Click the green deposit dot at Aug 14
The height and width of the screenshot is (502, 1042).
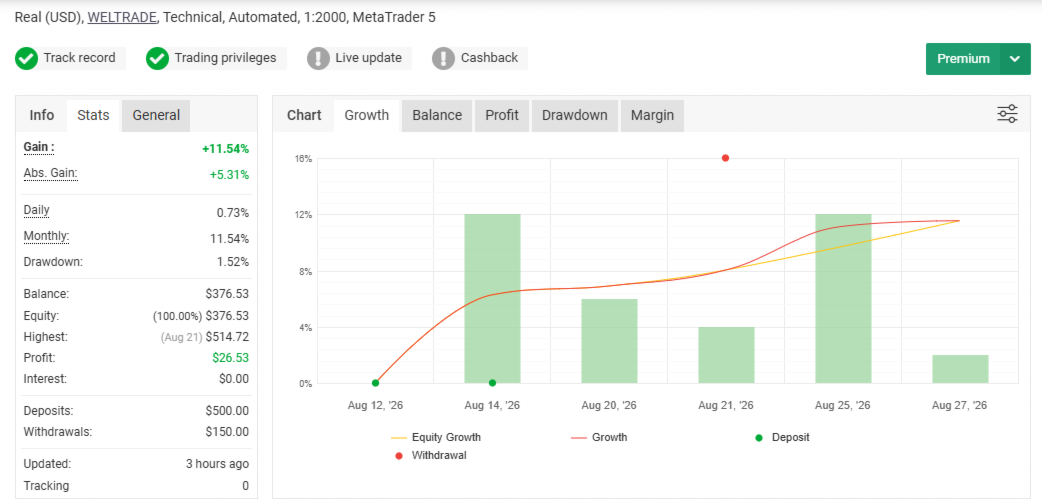[x=492, y=383]
